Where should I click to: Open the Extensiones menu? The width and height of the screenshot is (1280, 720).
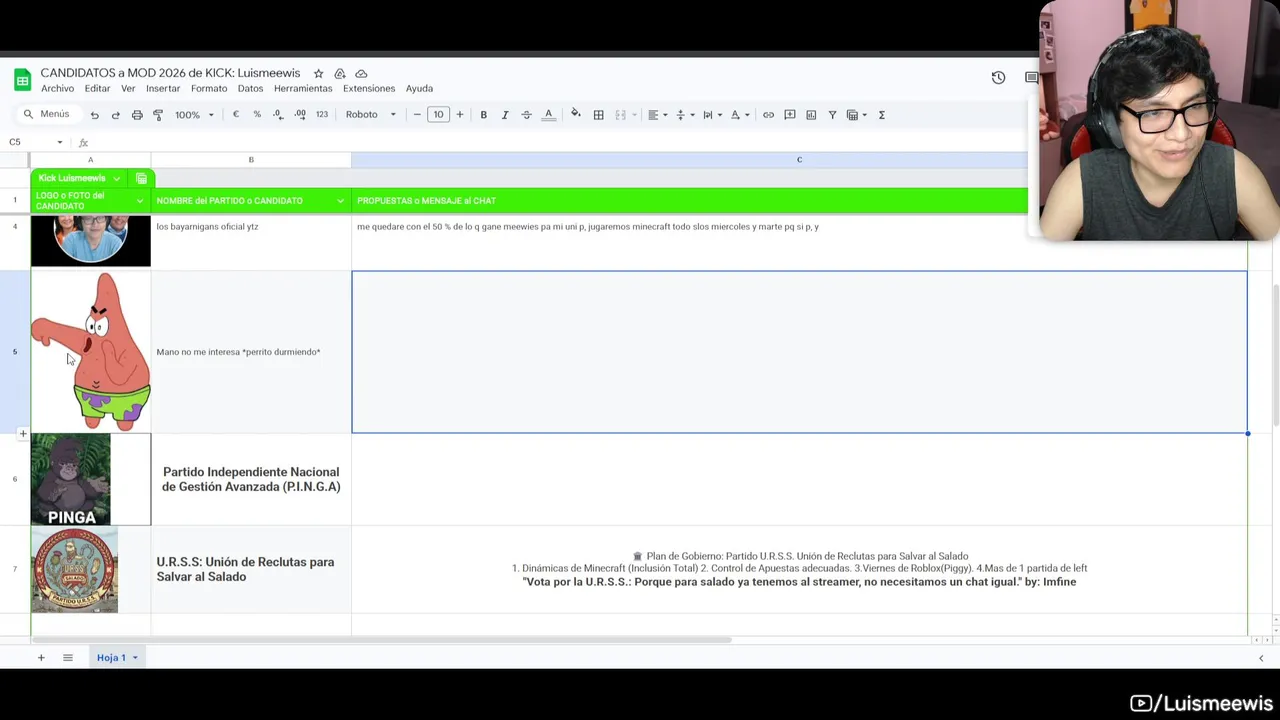click(x=369, y=88)
